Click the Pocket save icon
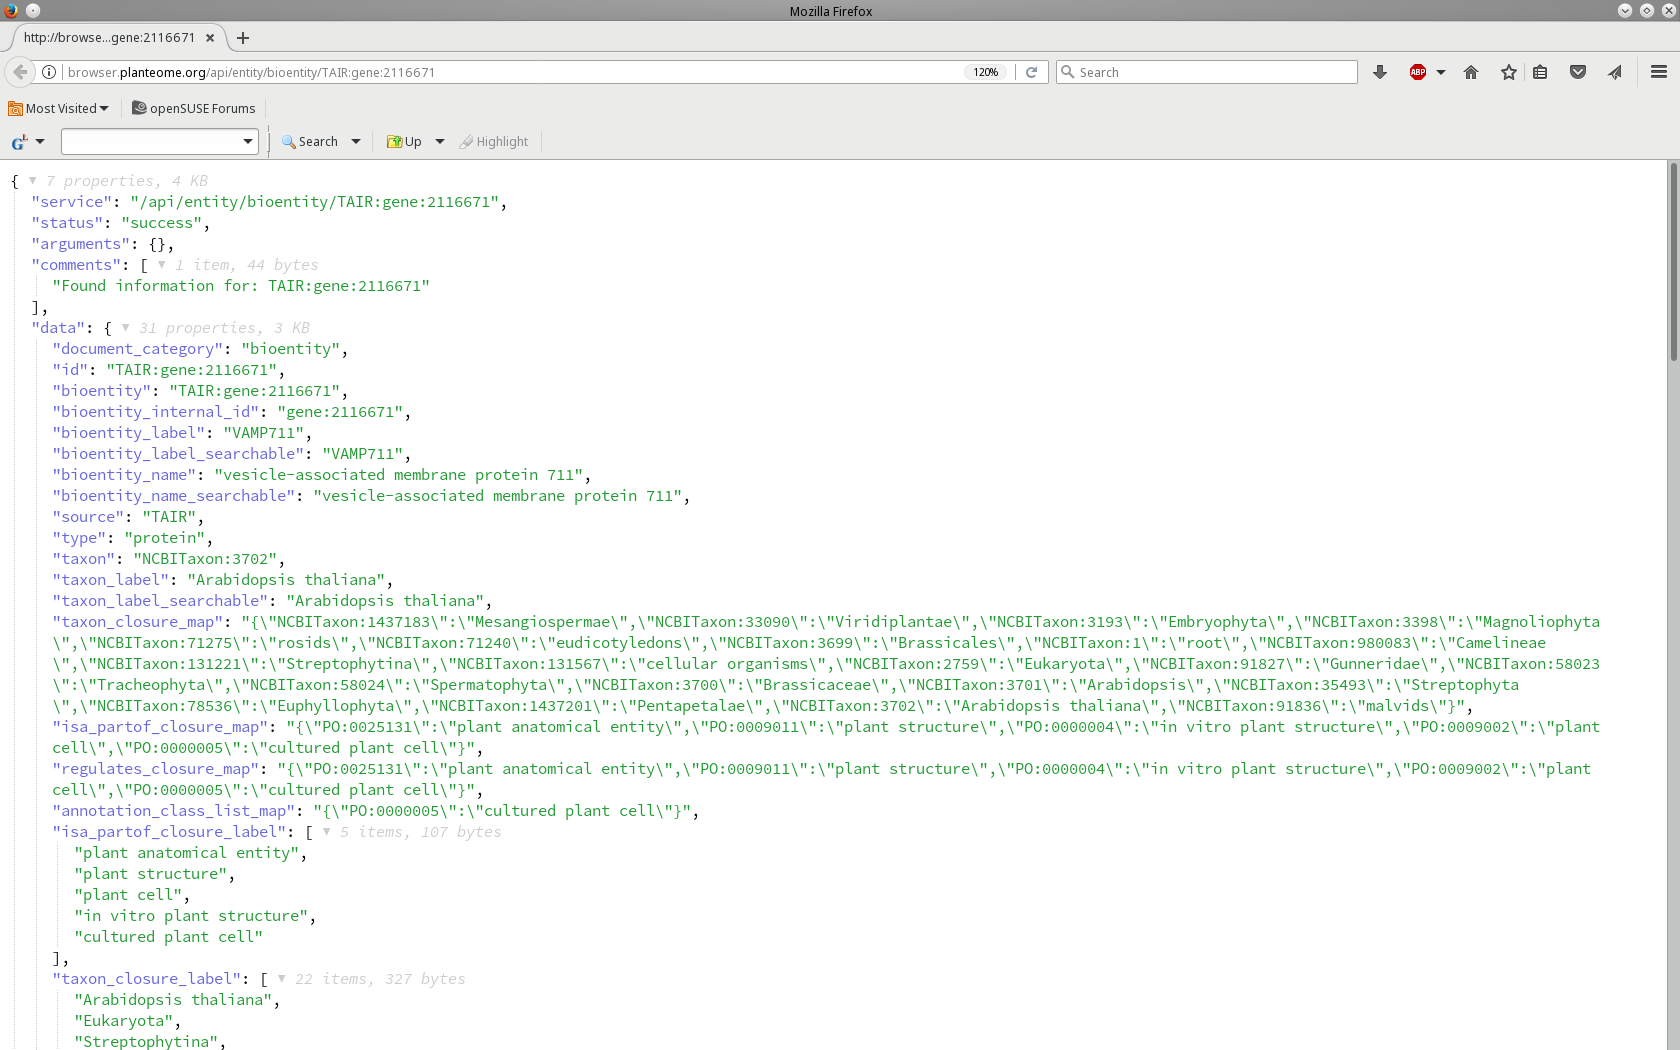1680x1050 pixels. coord(1578,72)
